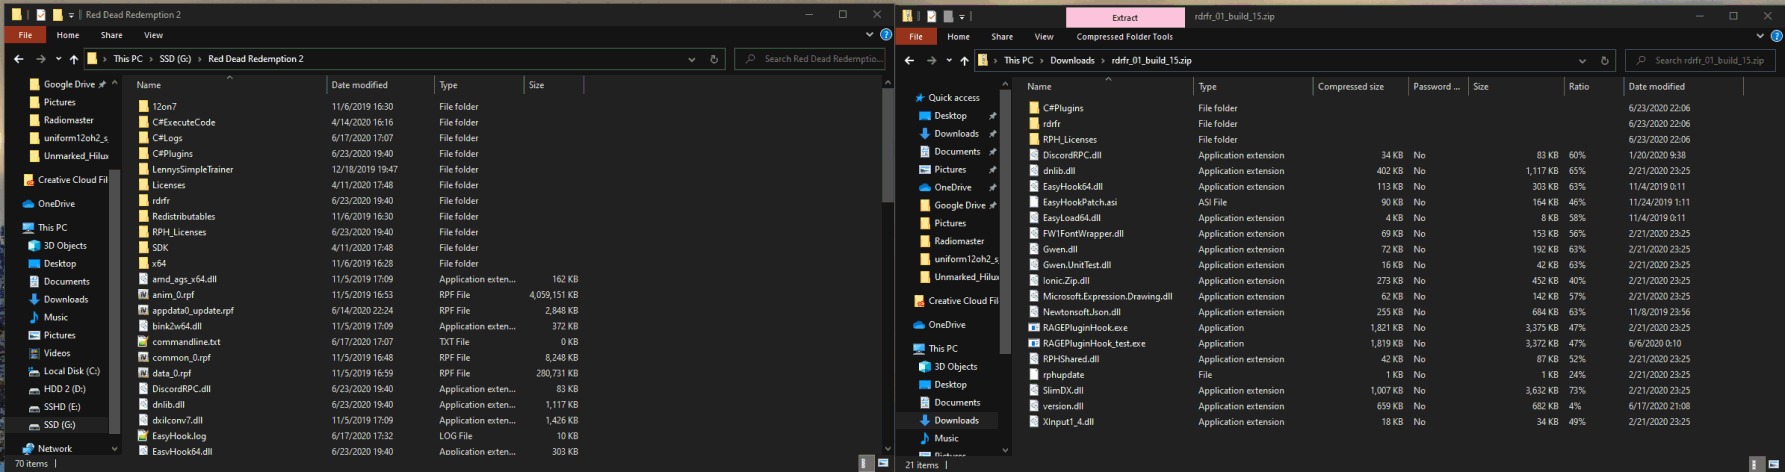Select SSHD (E:) drive in left sidebar

pos(61,407)
